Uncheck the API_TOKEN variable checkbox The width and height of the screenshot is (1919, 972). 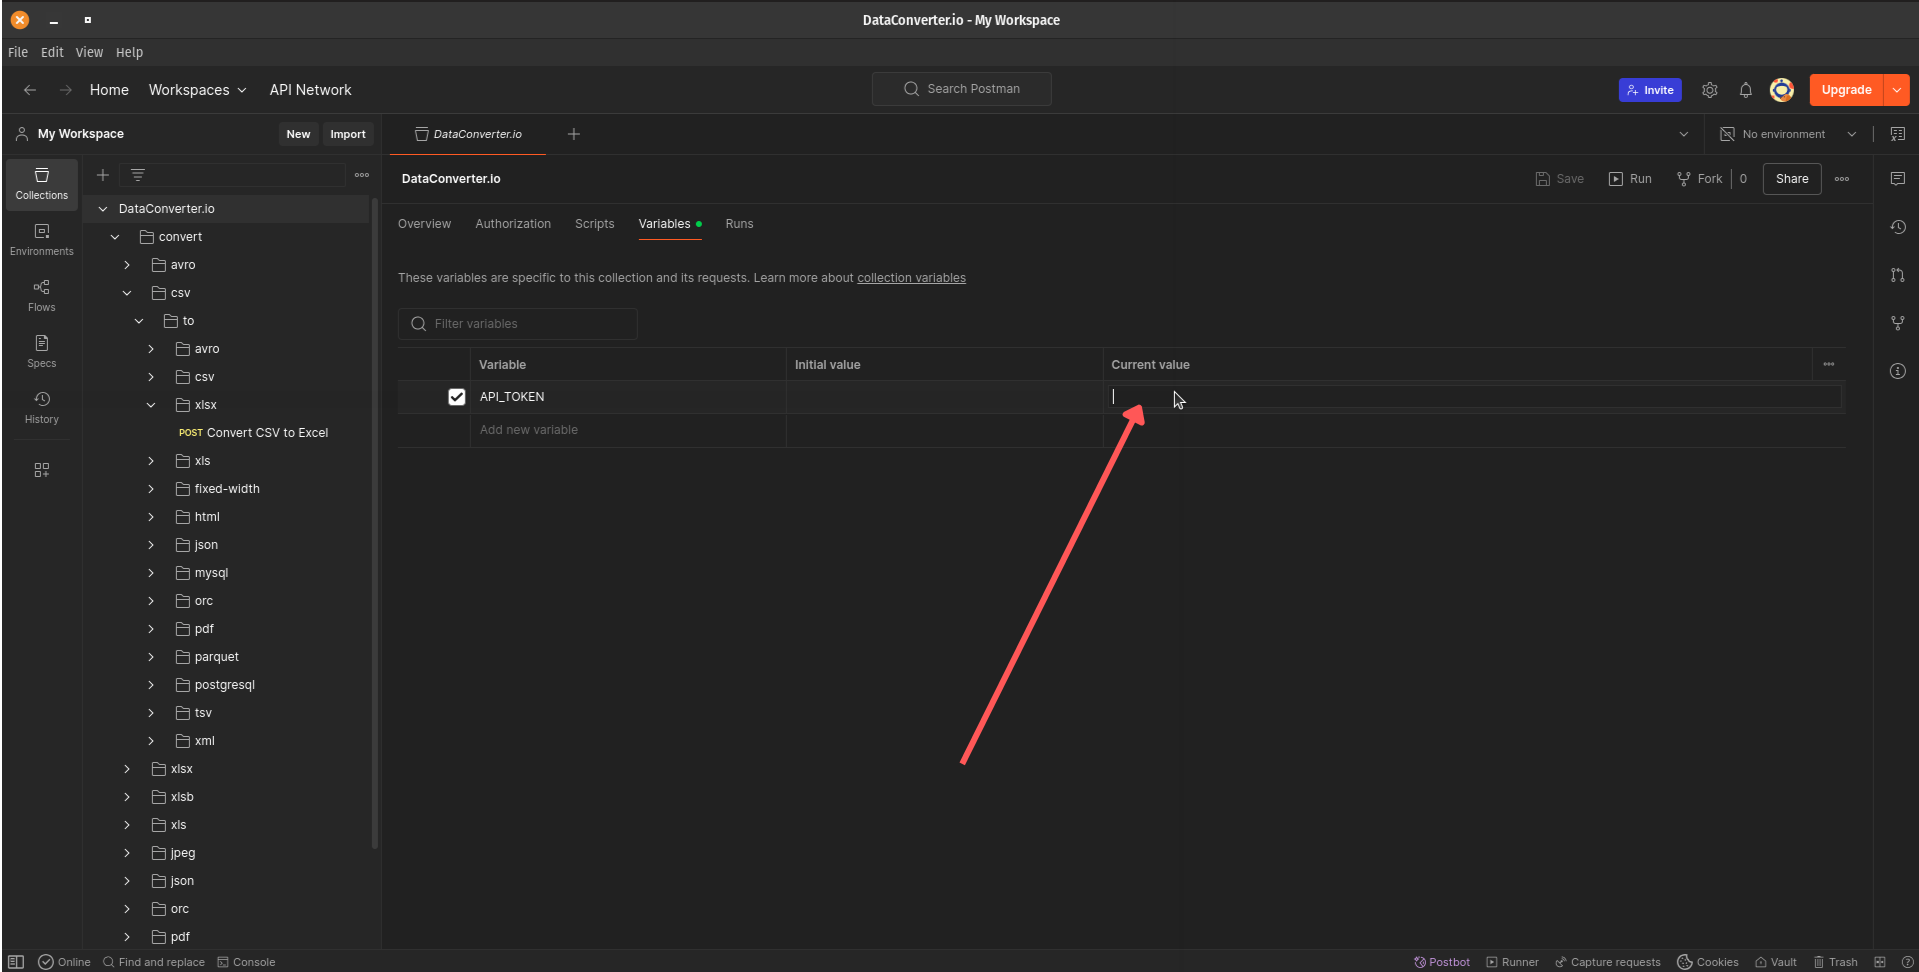(457, 397)
